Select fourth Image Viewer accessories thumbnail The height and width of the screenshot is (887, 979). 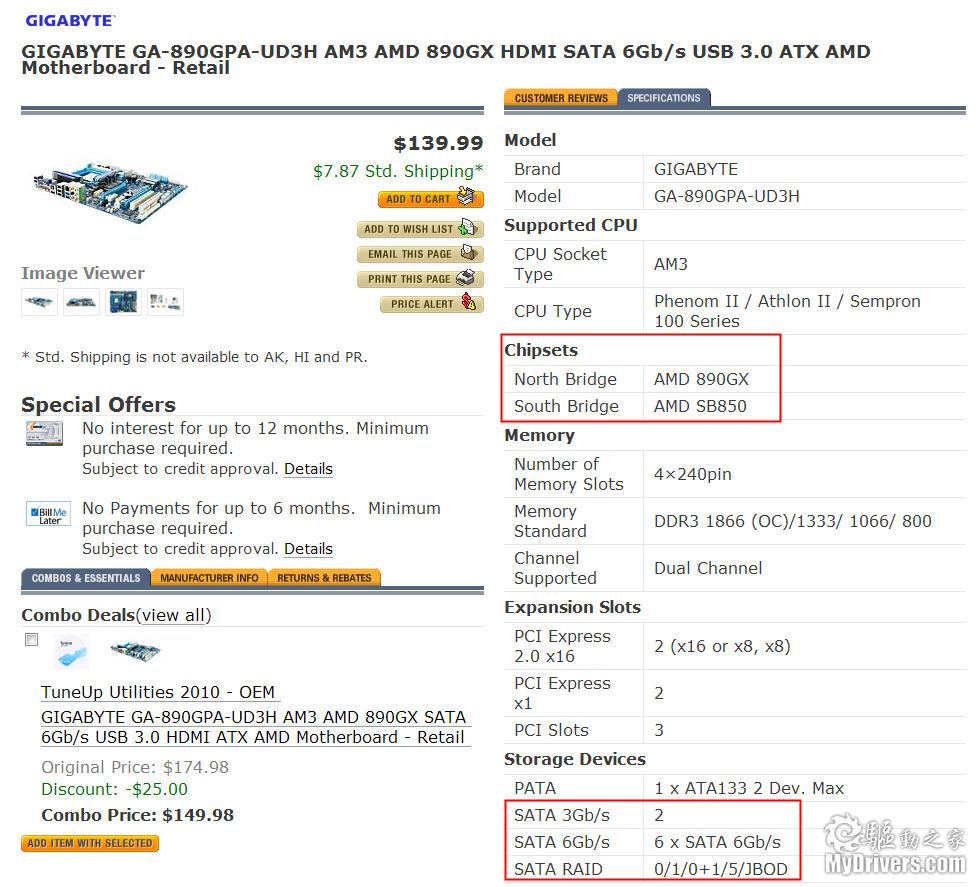tap(165, 302)
